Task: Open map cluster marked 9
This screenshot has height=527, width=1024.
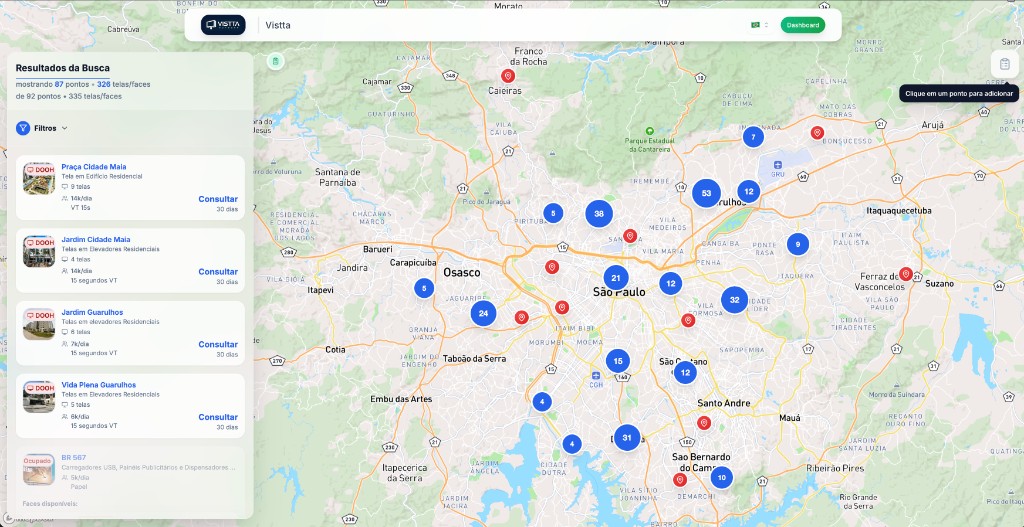Action: click(x=797, y=244)
